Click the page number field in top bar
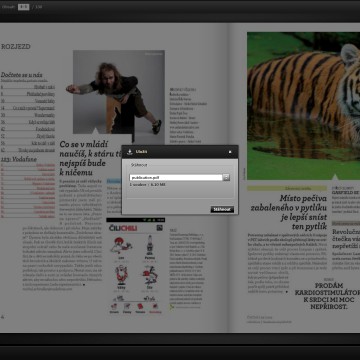The width and height of the screenshot is (360, 360). pyautogui.click(x=23, y=7)
